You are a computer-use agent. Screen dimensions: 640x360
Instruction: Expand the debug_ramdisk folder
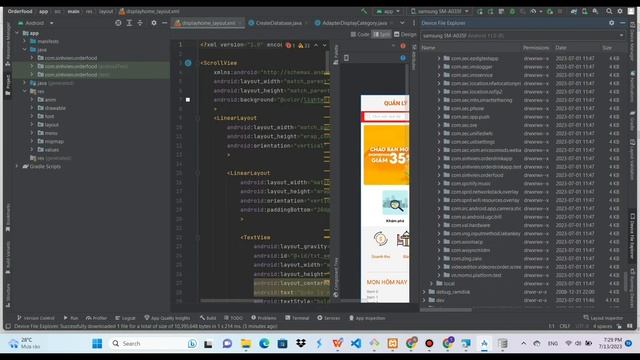click(x=424, y=292)
